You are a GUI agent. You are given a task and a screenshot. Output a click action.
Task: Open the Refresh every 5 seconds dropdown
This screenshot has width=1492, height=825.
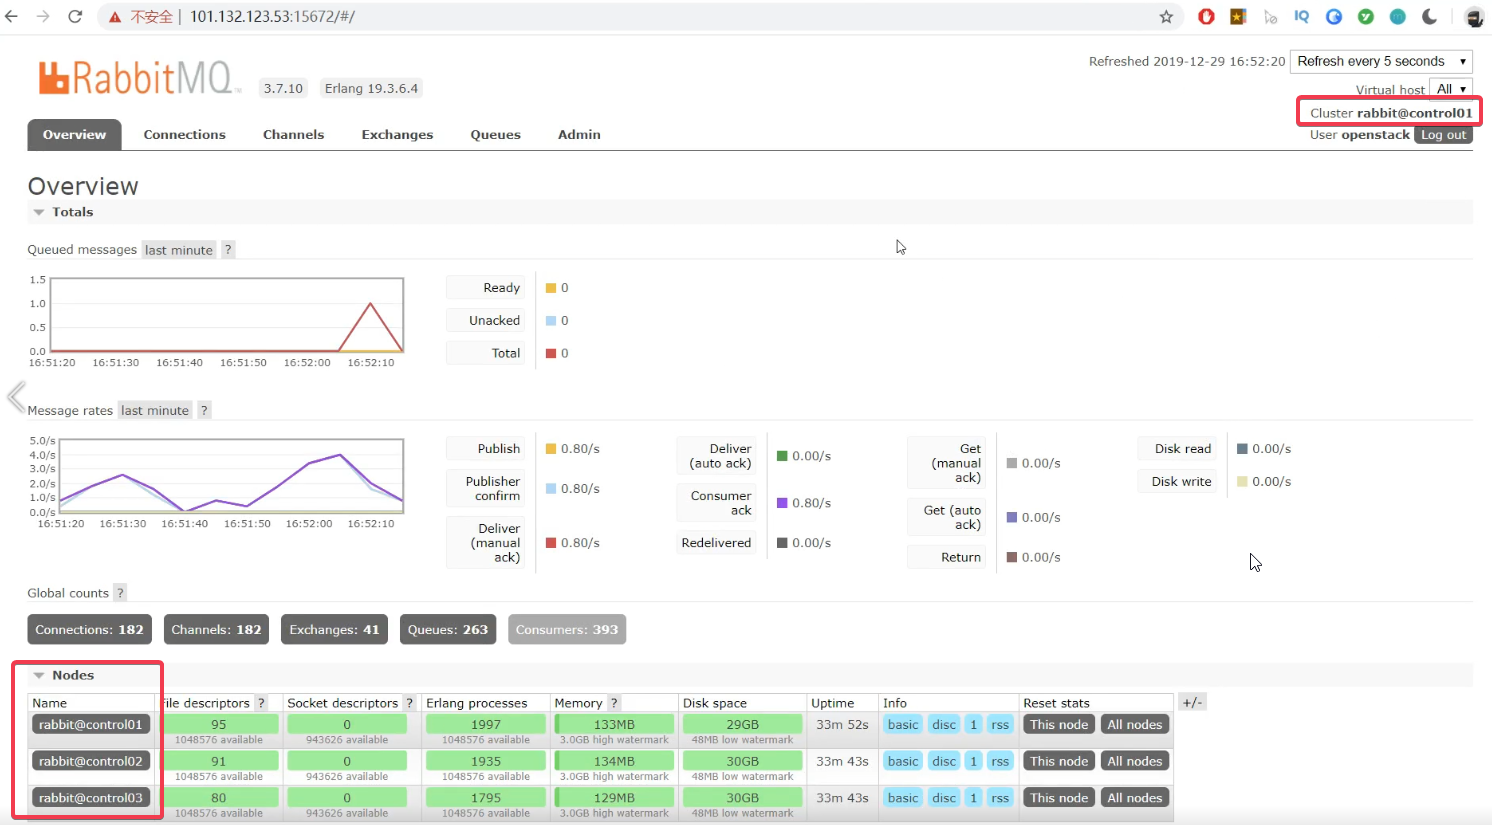(x=1381, y=61)
